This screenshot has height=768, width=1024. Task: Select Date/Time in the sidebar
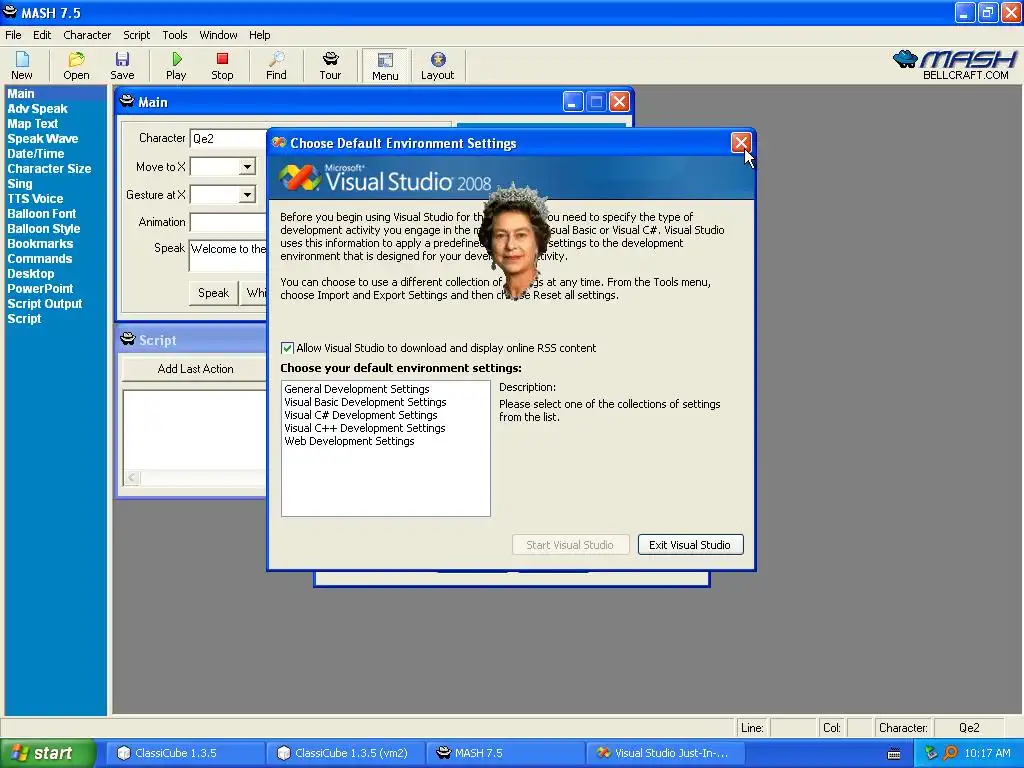point(35,153)
